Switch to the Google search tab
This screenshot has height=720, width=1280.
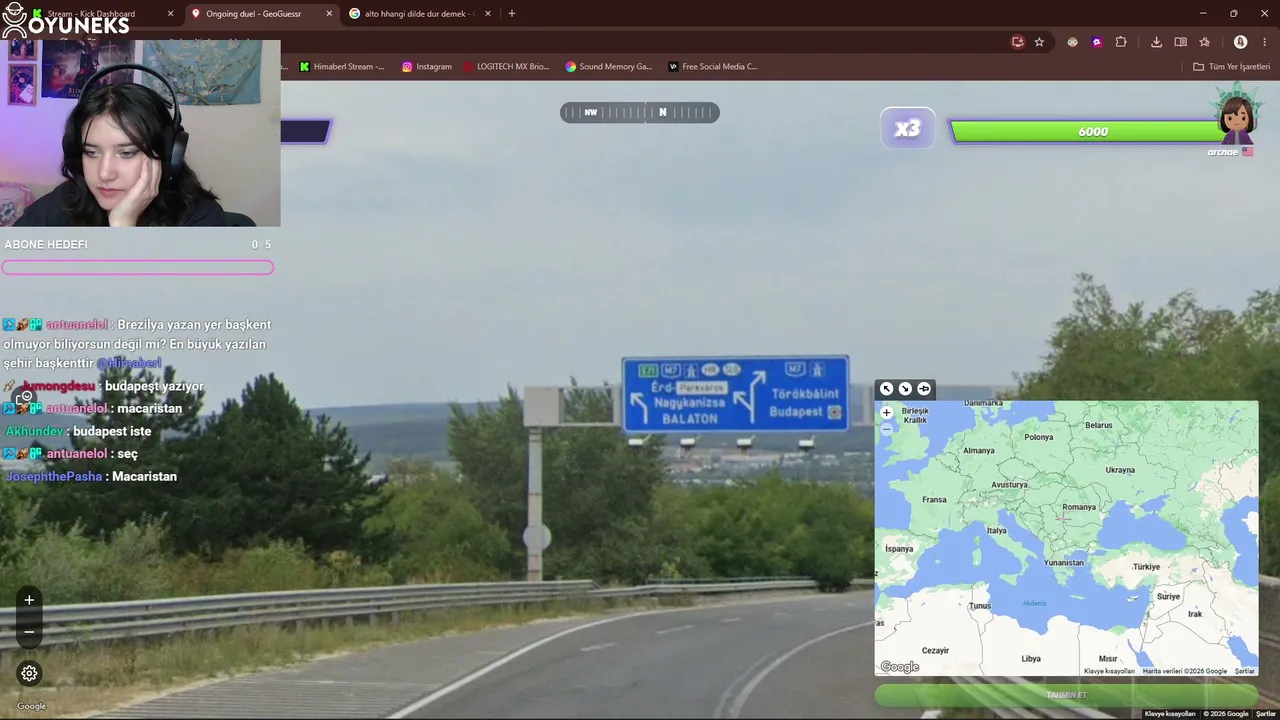point(418,14)
